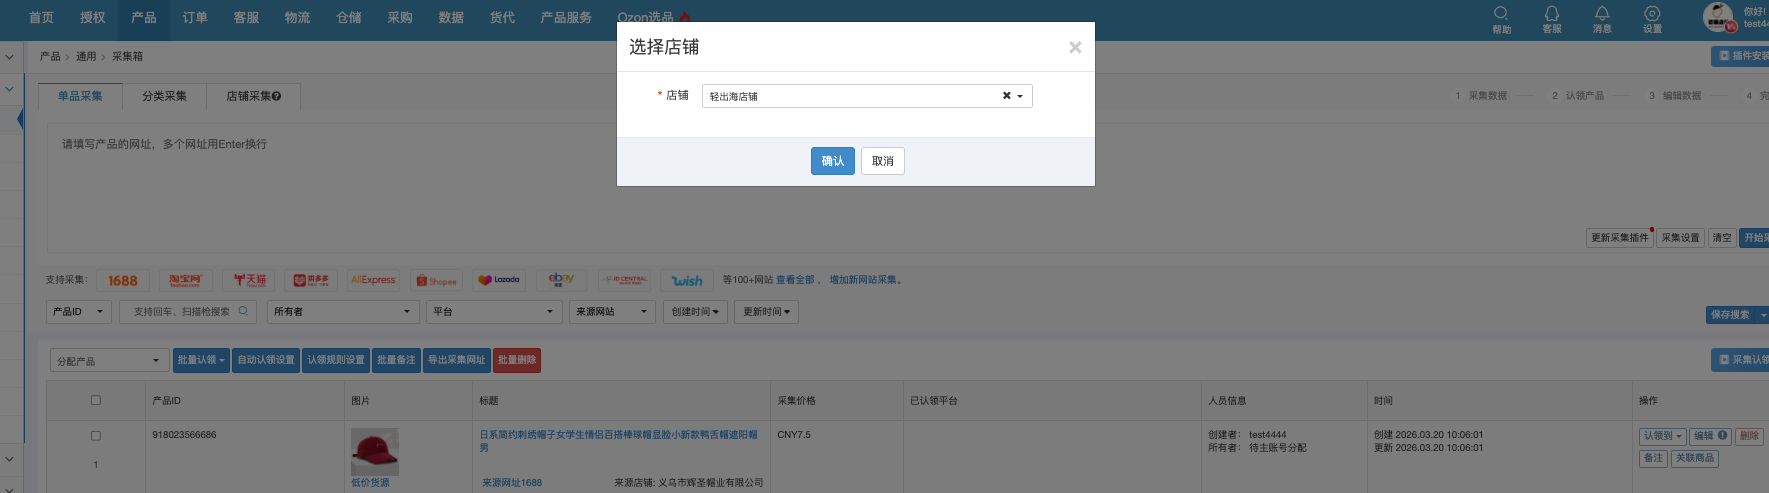
Task: Click the red cap product thumbnail
Action: (x=374, y=451)
